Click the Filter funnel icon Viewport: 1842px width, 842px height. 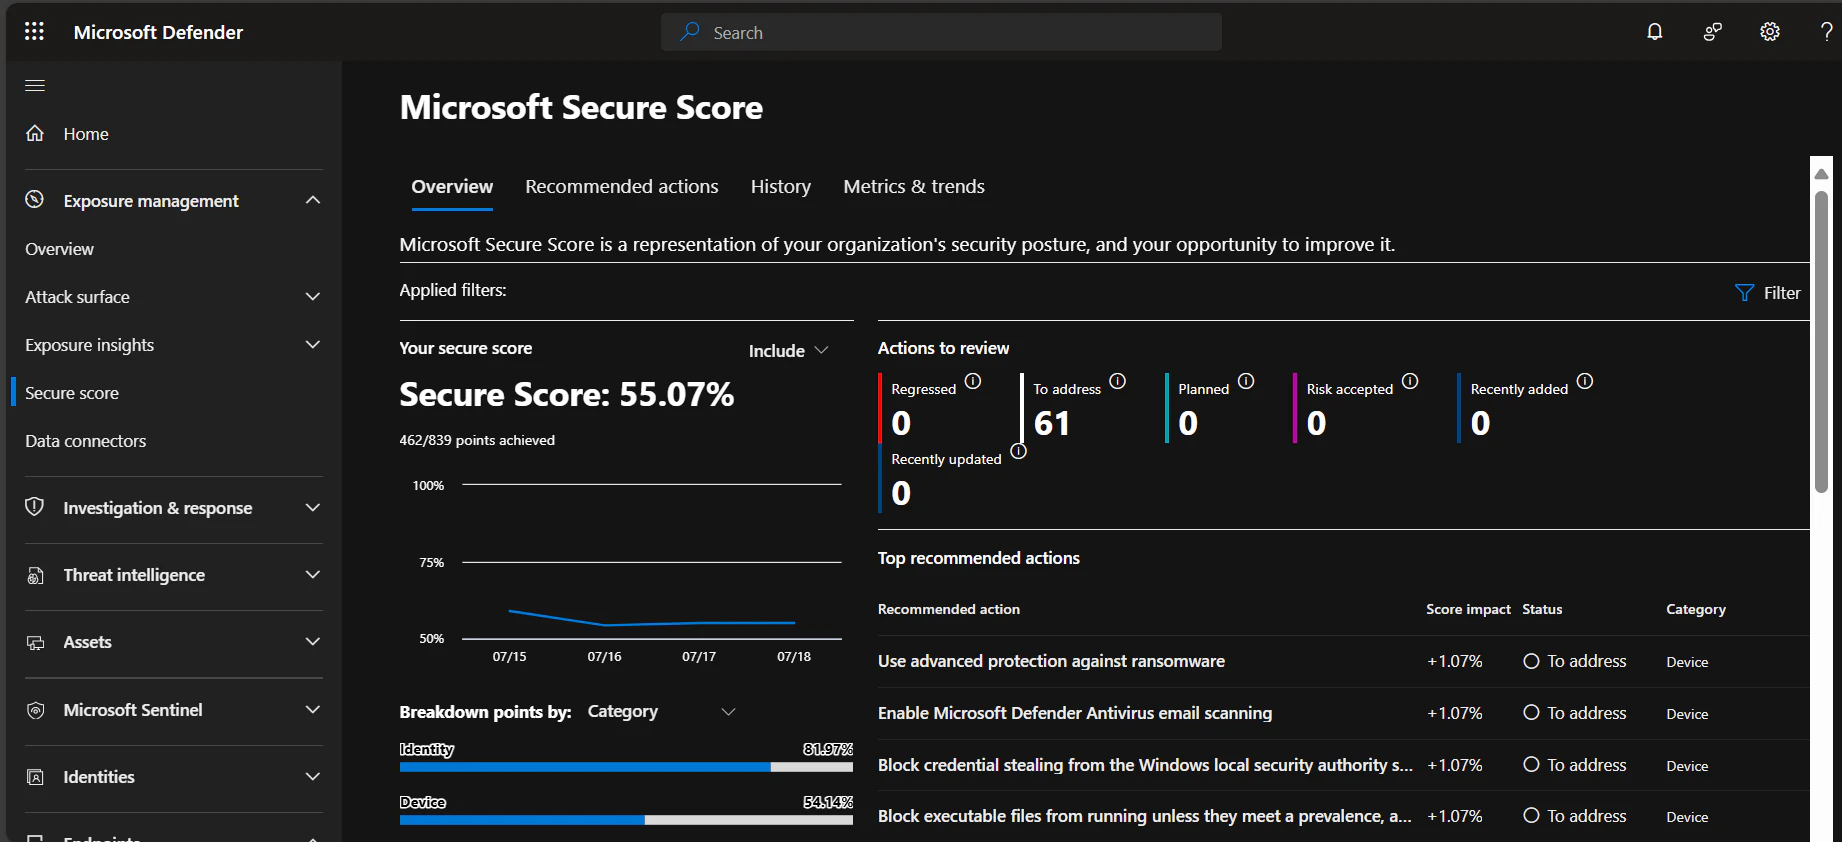tap(1744, 293)
